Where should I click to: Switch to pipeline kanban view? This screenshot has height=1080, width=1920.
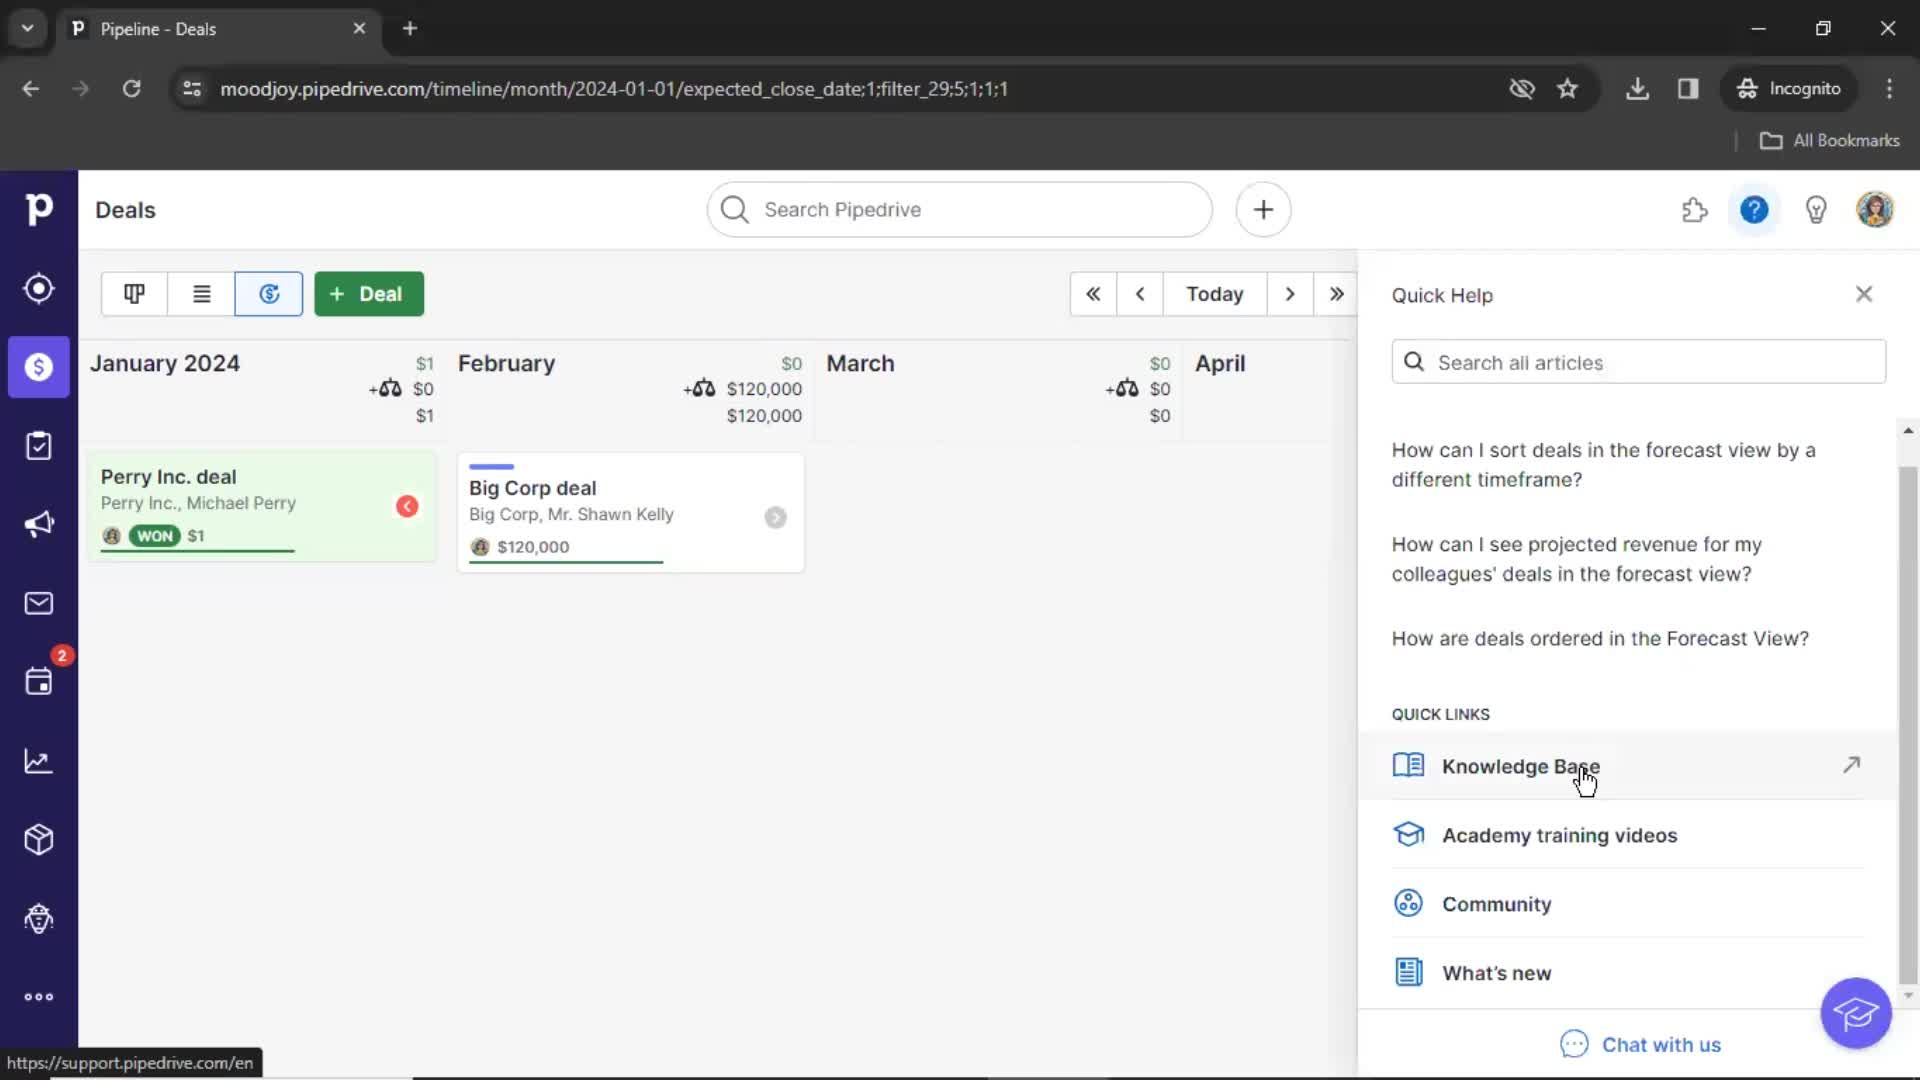[x=134, y=294]
